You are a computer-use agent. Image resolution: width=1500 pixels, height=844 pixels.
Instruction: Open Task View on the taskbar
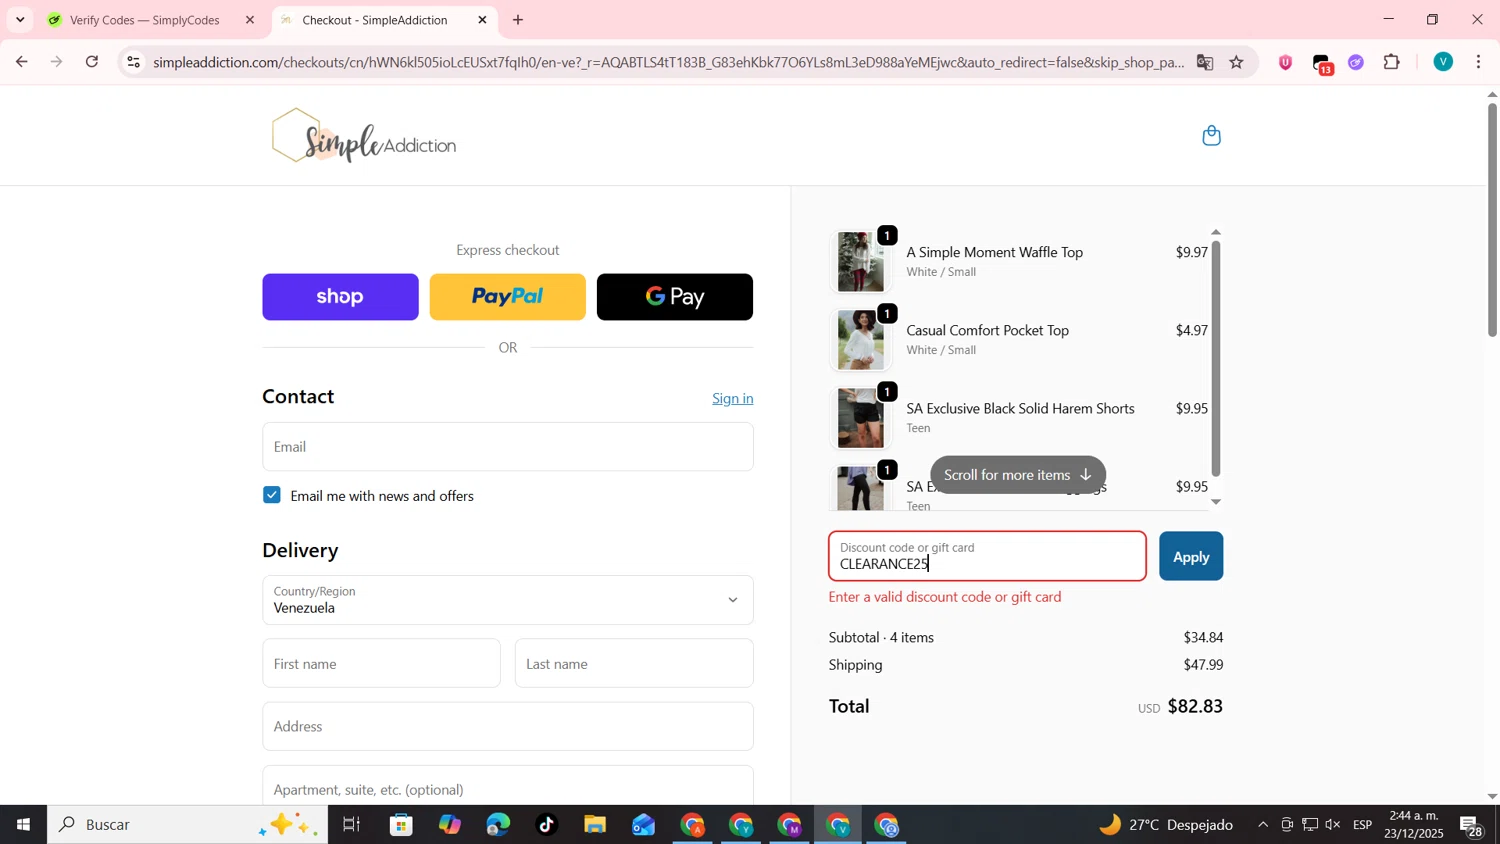coord(352,825)
